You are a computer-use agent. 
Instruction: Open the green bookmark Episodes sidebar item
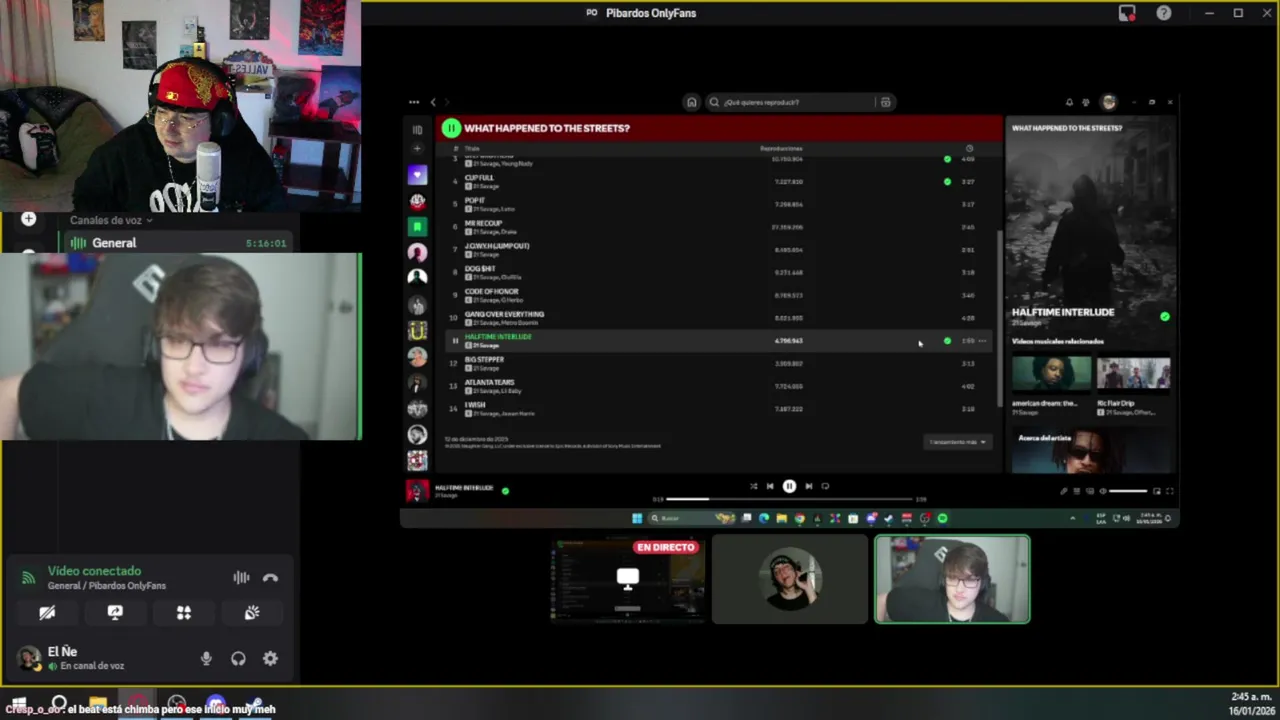coord(417,227)
